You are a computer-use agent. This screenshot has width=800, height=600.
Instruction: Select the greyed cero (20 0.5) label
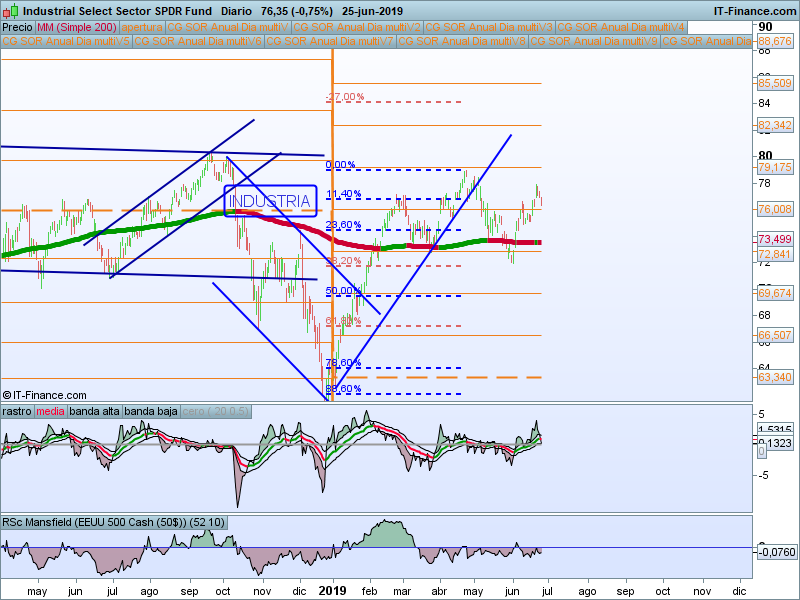click(215, 411)
